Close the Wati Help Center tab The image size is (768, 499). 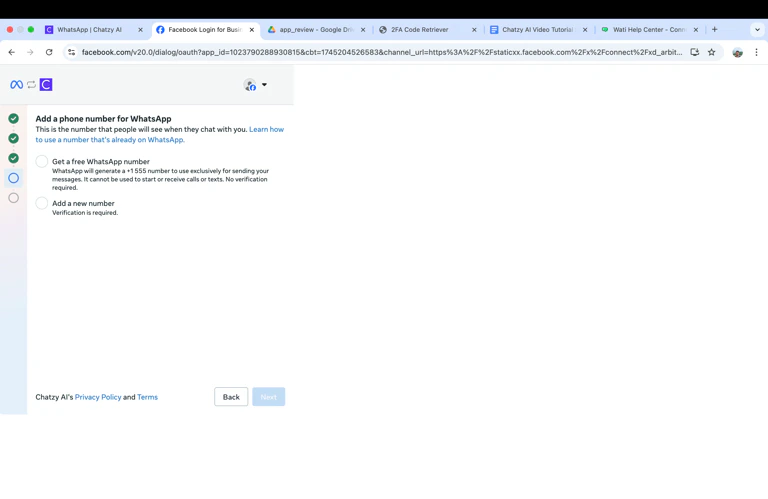pos(696,30)
